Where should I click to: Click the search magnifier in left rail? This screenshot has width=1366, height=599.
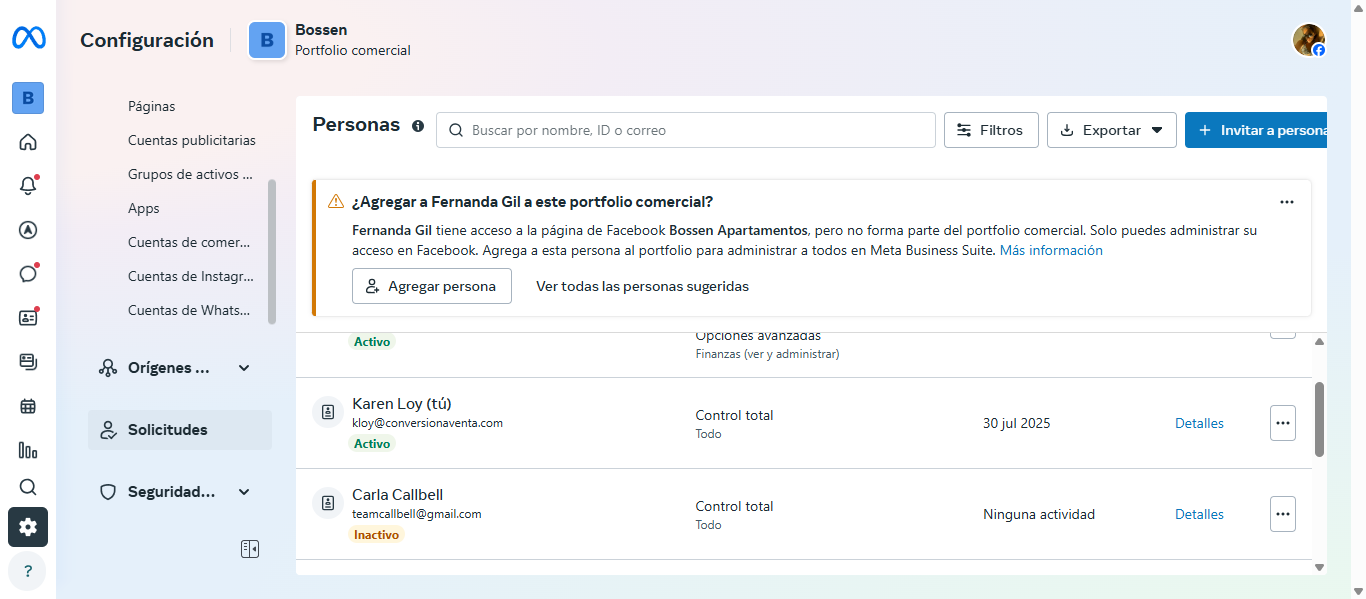tap(28, 487)
